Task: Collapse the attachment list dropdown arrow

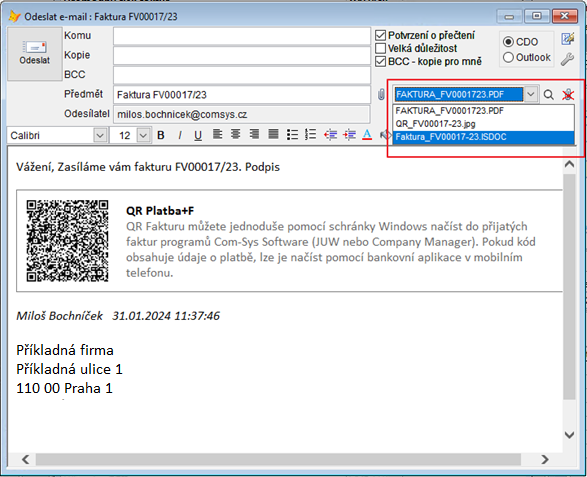Action: [530, 94]
